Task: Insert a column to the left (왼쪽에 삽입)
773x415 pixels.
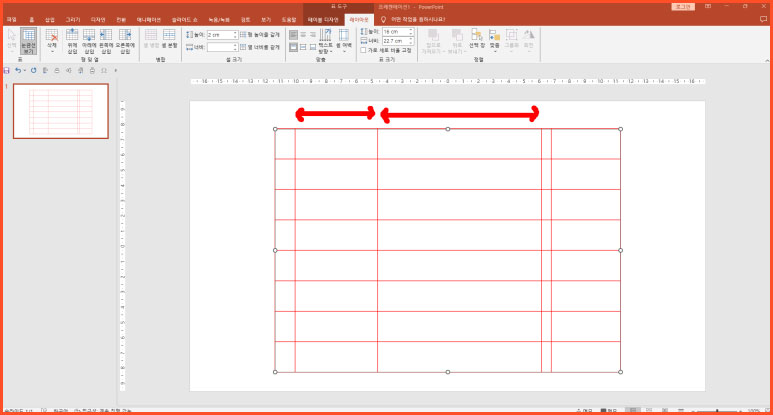Action: (106, 40)
